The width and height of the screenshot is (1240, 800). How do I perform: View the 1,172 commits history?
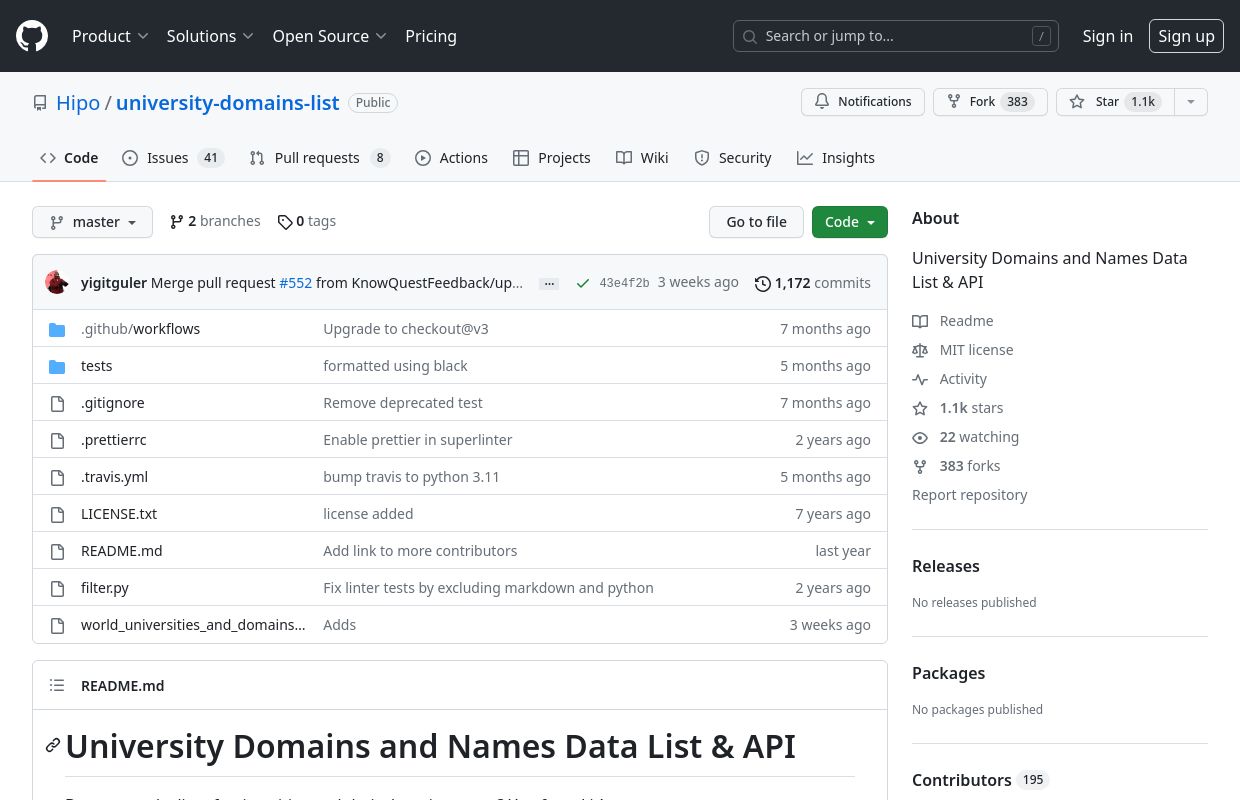point(812,283)
